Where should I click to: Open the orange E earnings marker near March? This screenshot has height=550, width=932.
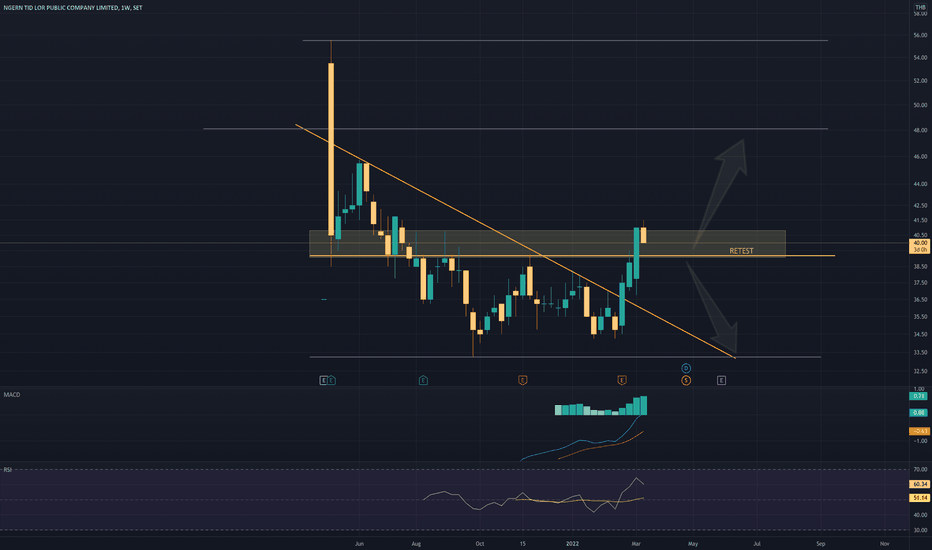(x=622, y=381)
